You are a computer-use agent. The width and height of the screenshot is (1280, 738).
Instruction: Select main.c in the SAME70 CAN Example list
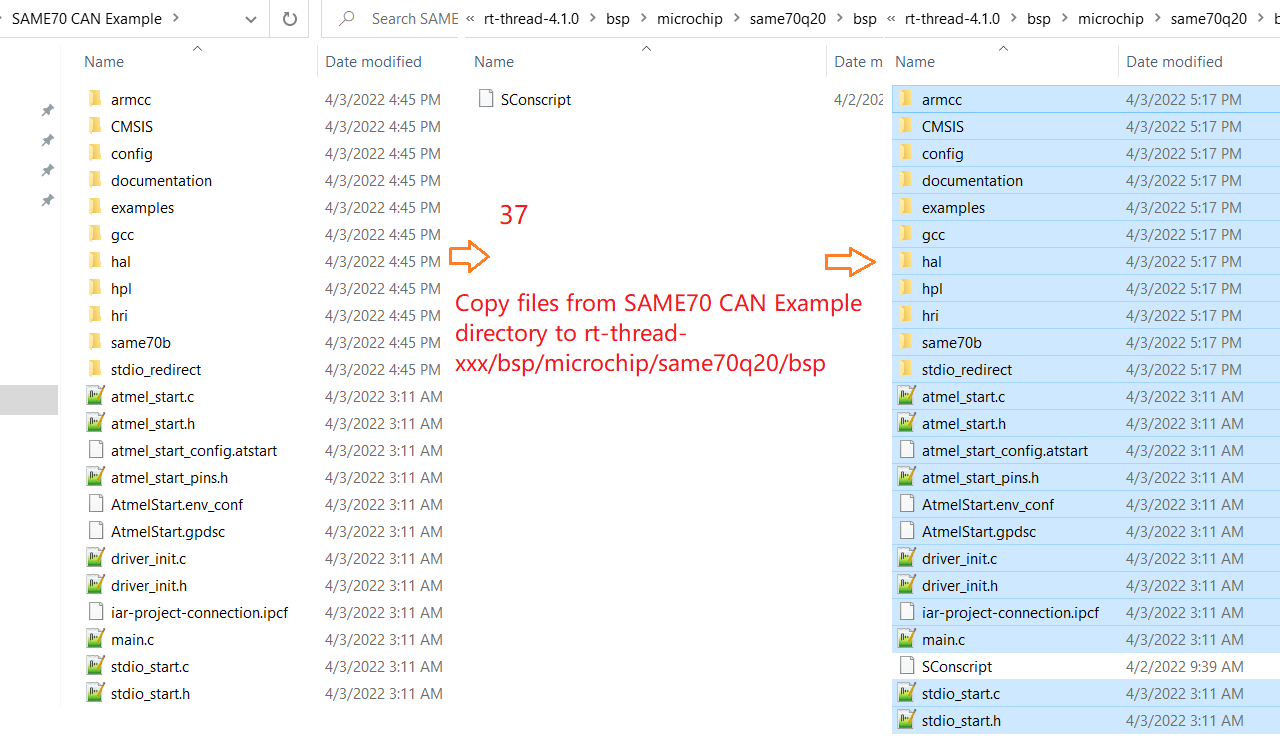click(x=132, y=640)
